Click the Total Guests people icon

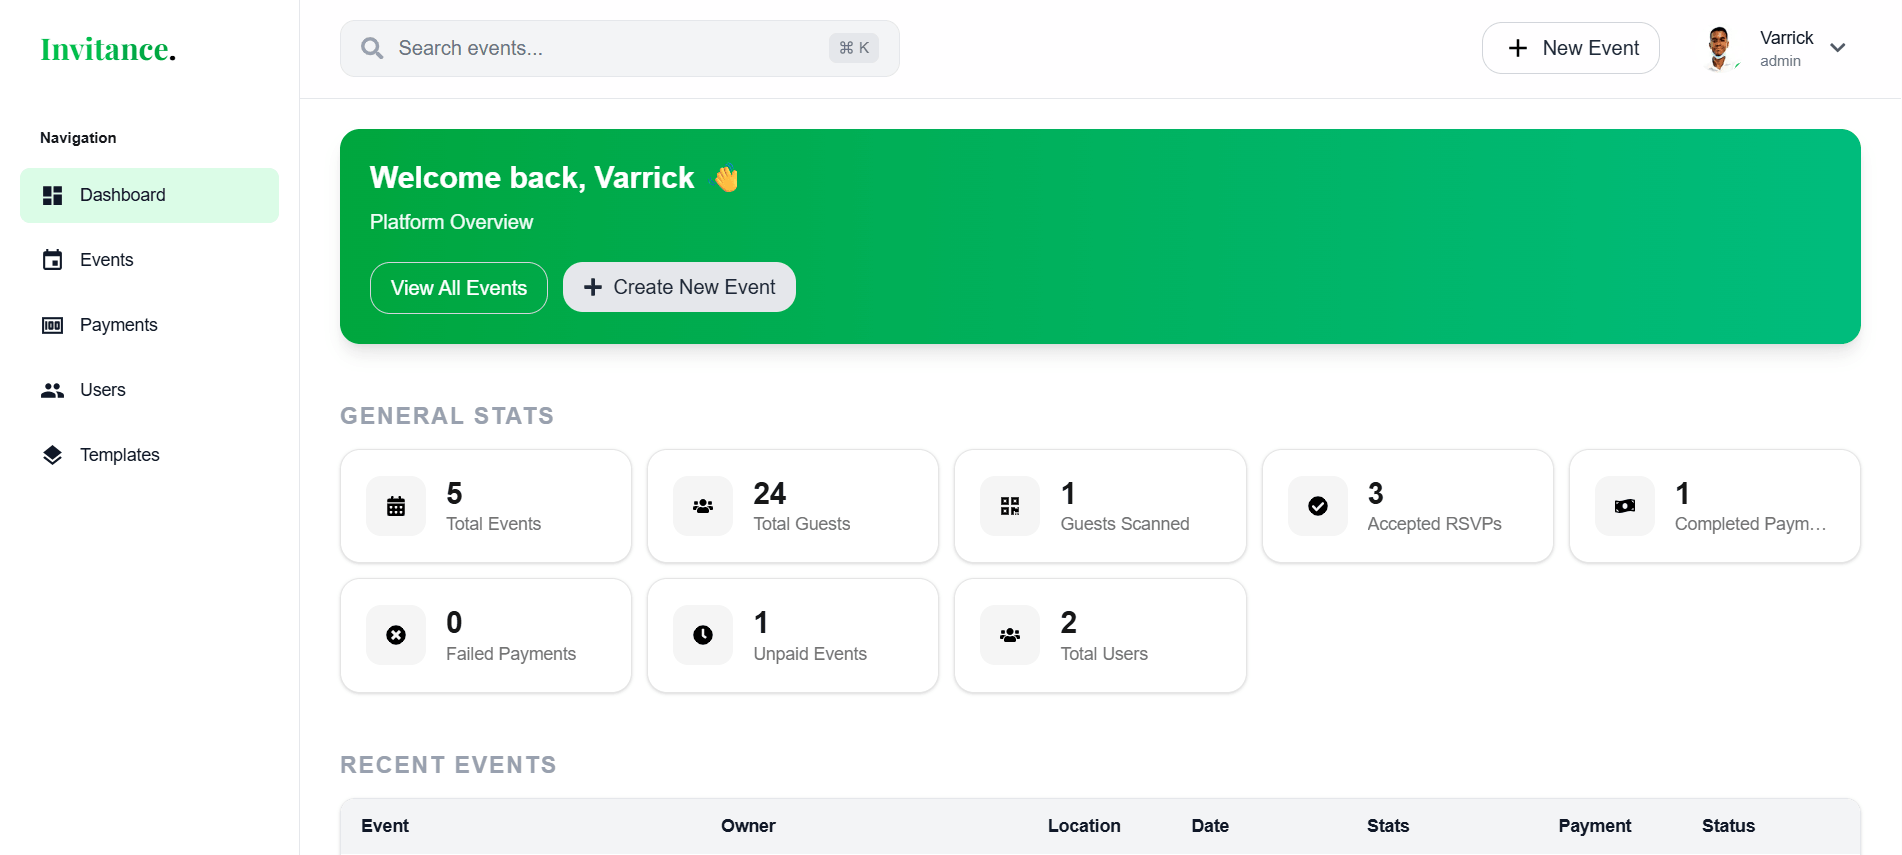click(703, 506)
